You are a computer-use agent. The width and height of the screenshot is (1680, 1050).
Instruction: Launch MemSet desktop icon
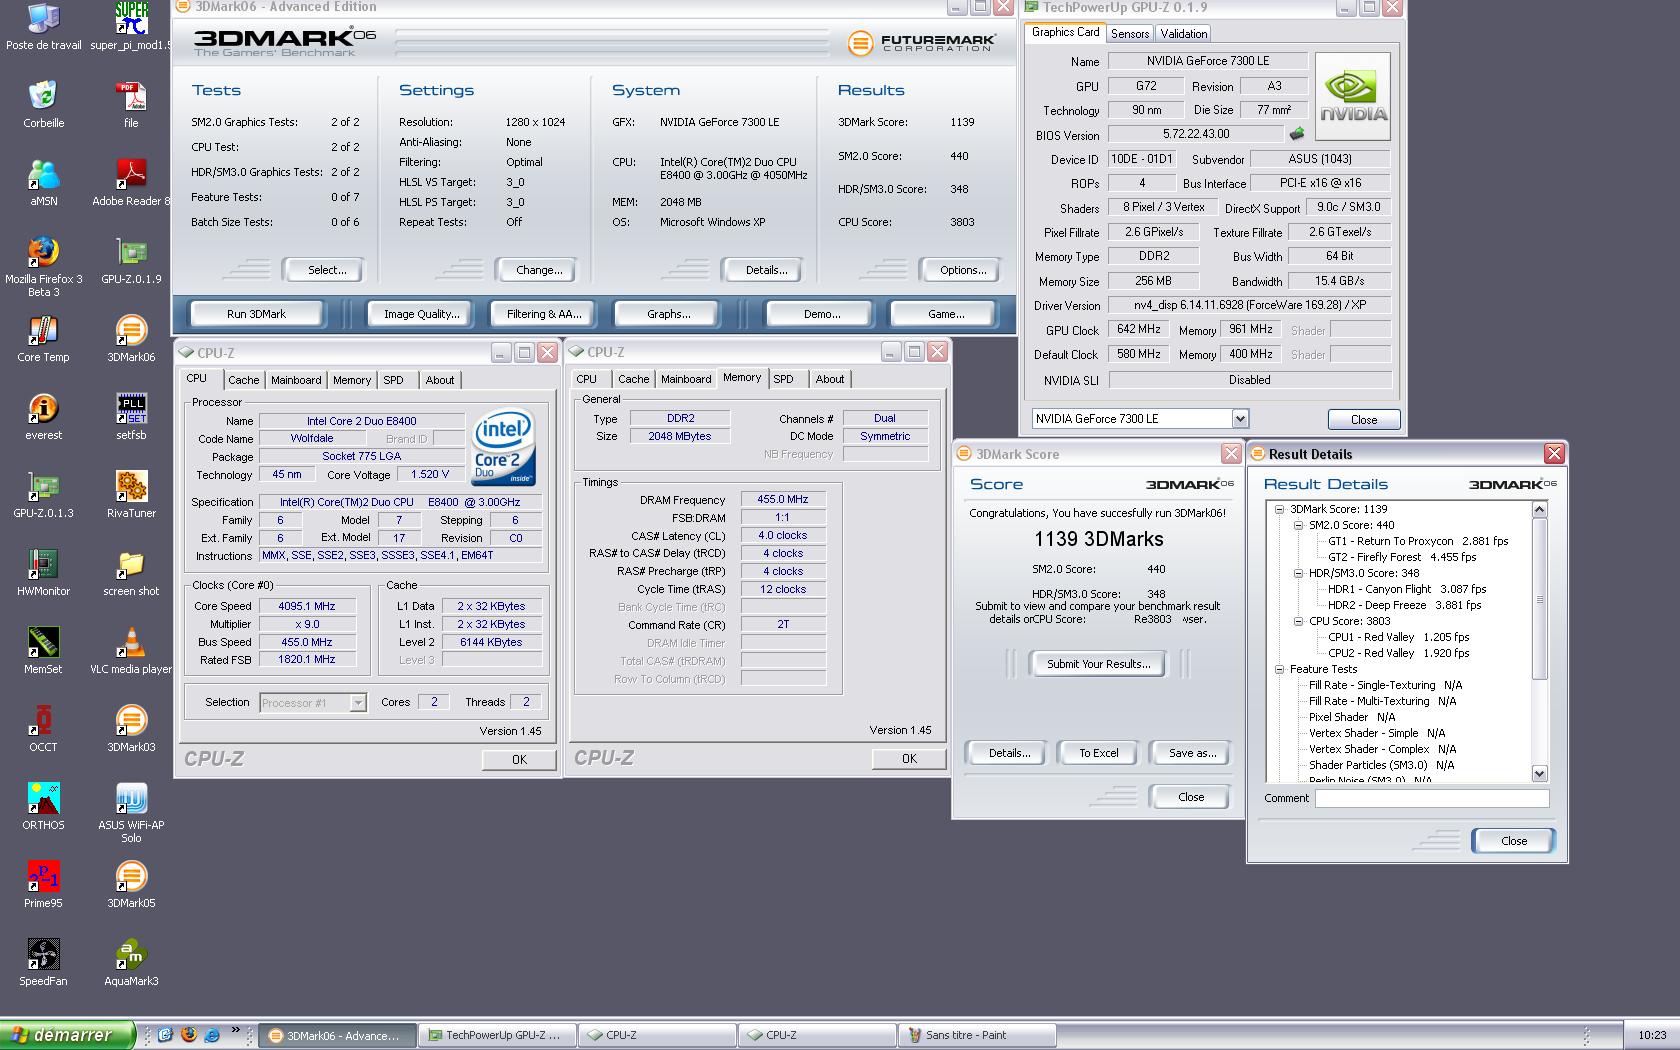(x=43, y=651)
